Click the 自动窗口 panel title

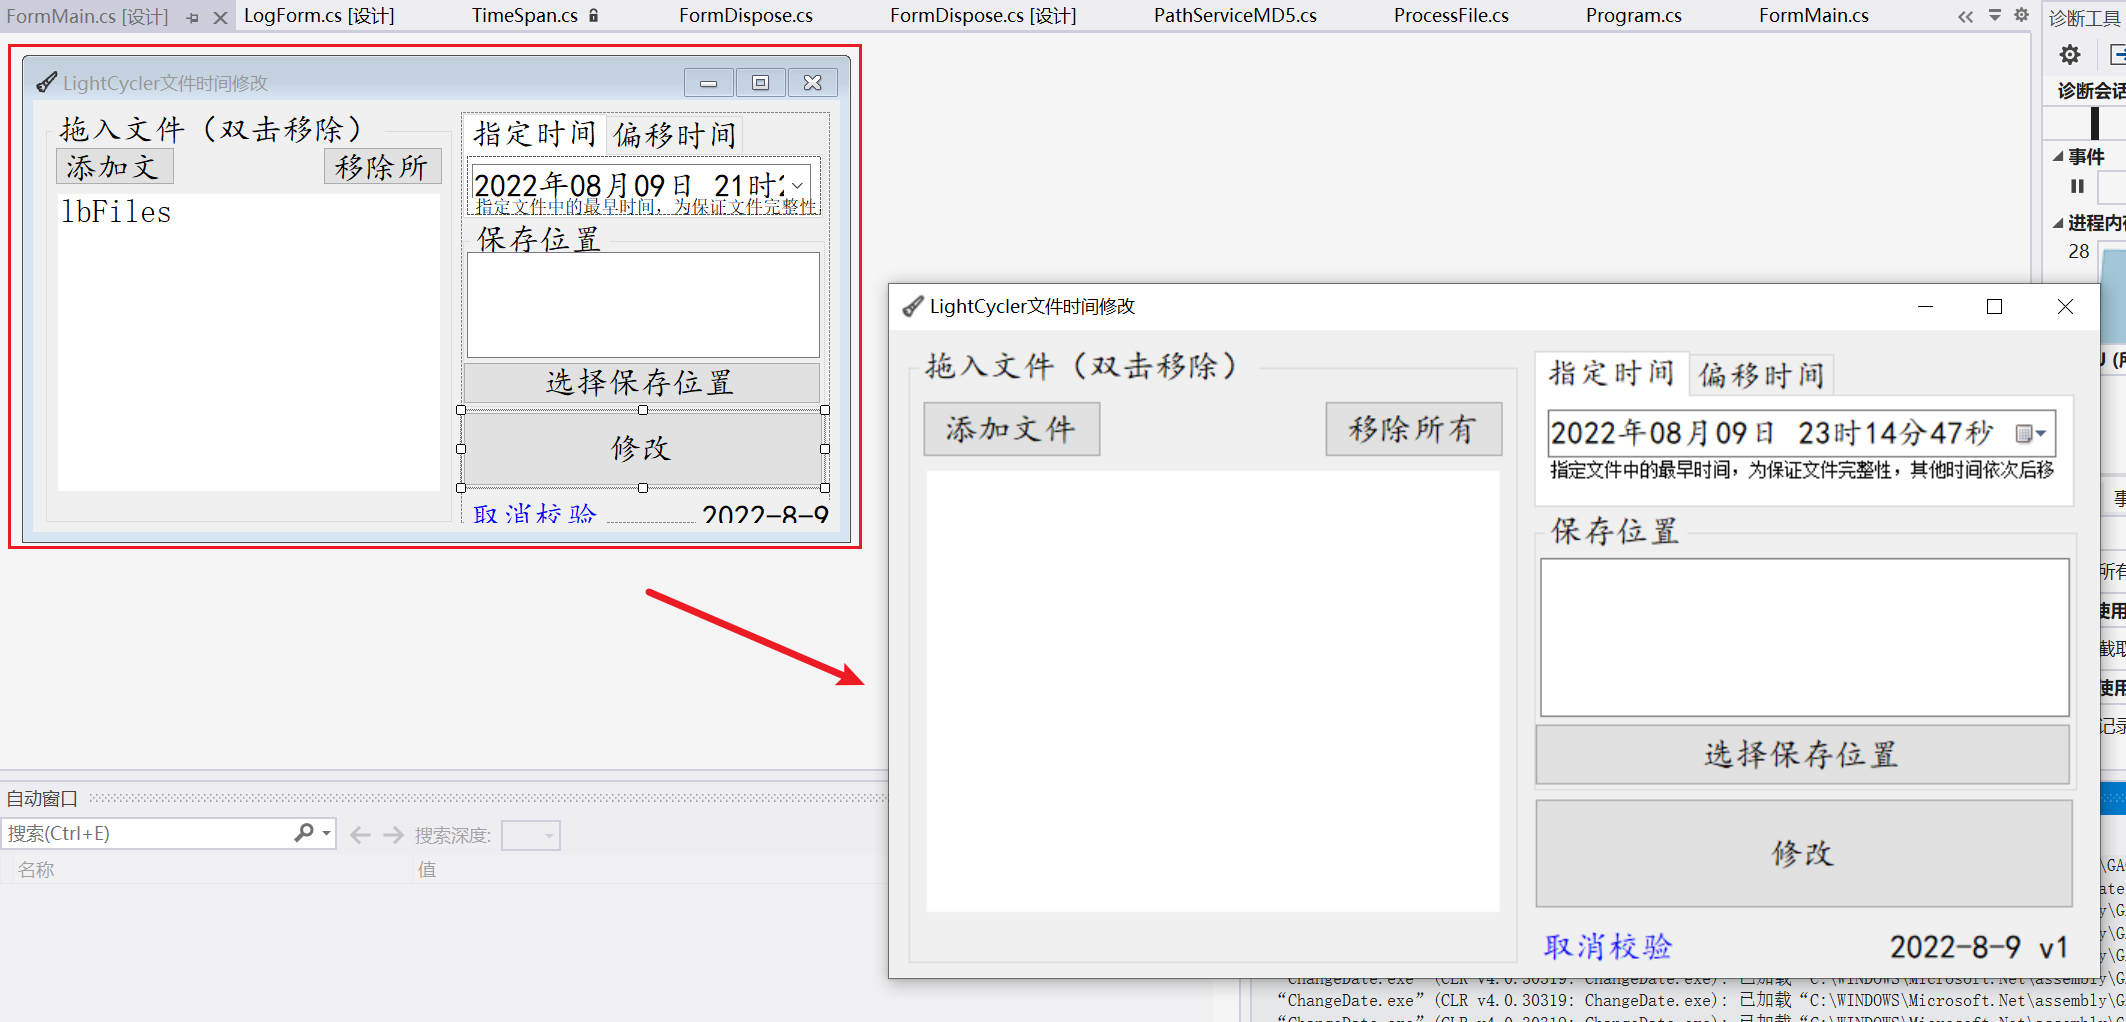[42, 798]
